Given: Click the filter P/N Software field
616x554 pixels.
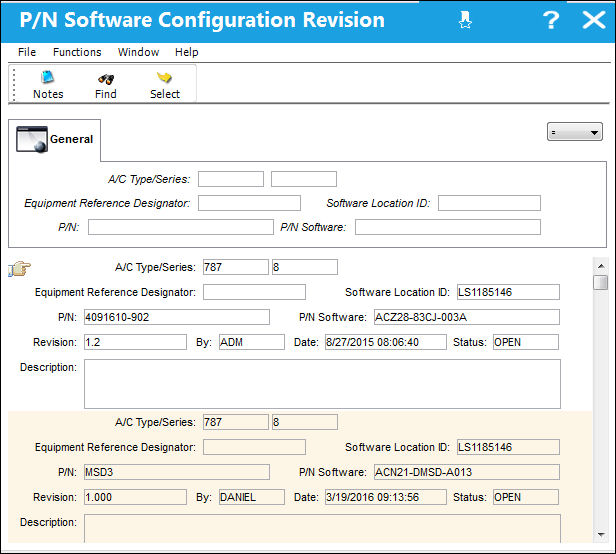Looking at the screenshot, I should [448, 227].
